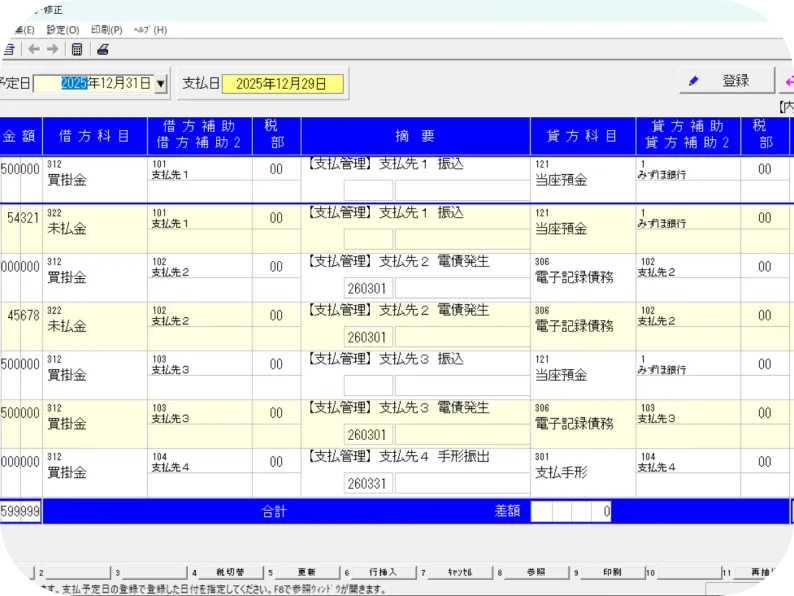Open the 印刷(P) menu
794x596 pixels.
pos(106,30)
